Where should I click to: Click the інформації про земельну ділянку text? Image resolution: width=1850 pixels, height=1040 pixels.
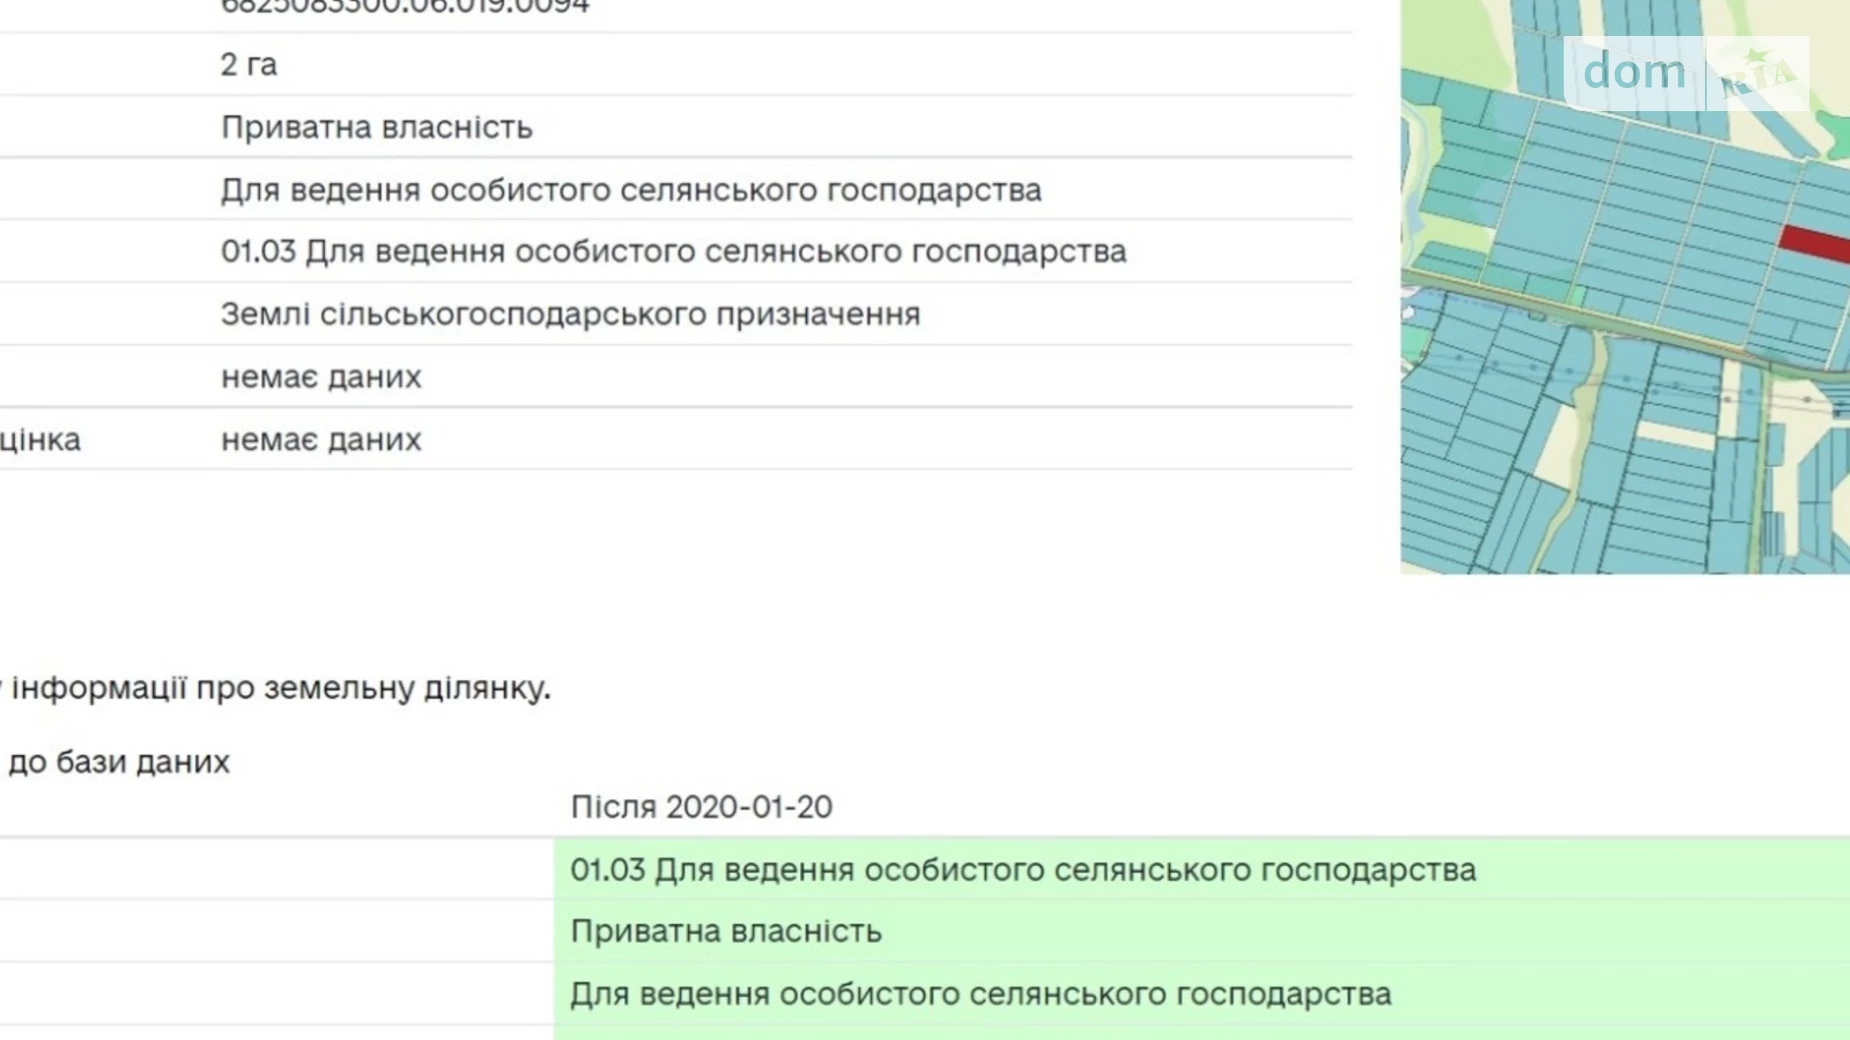coord(280,688)
